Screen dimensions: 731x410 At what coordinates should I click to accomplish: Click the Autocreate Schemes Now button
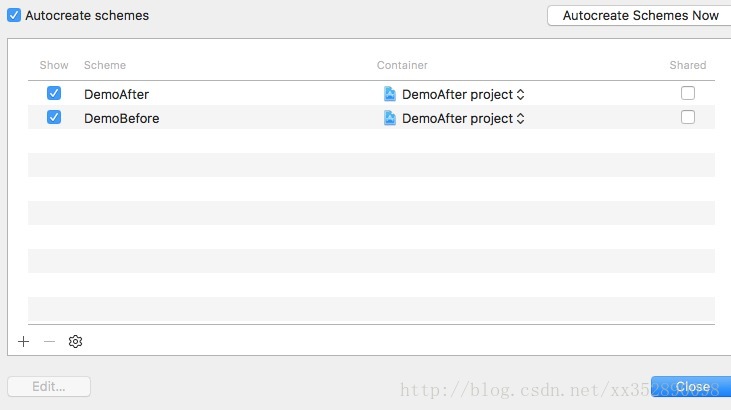click(x=640, y=15)
